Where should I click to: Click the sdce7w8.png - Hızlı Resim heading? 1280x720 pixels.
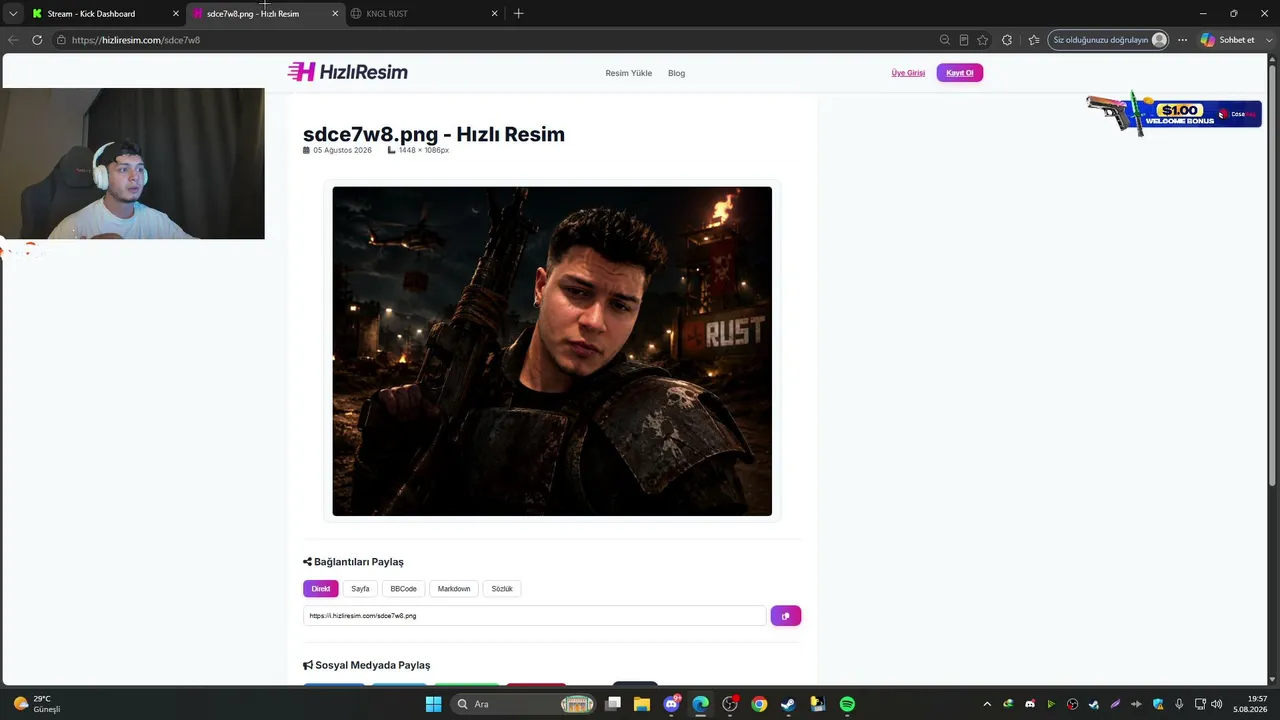(x=434, y=134)
